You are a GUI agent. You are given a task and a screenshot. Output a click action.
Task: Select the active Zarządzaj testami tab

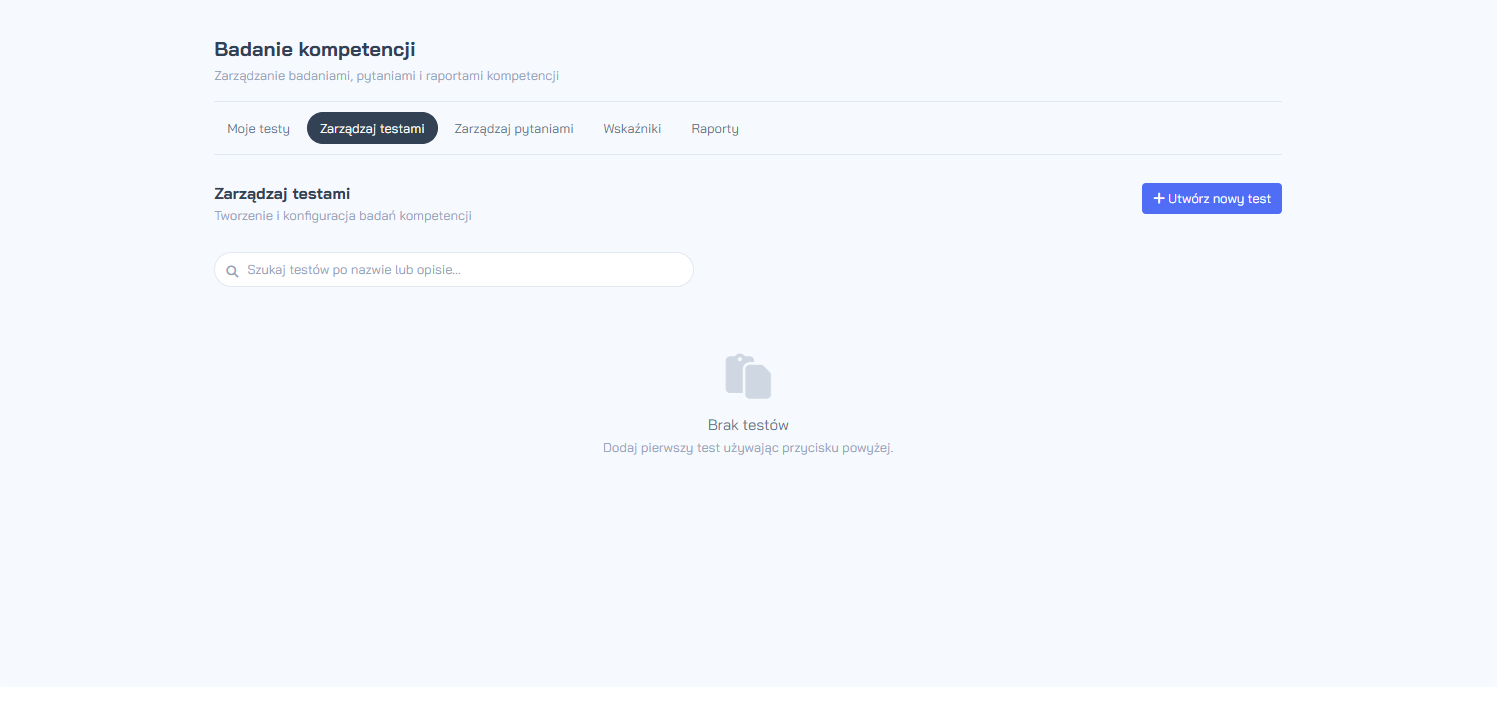(372, 128)
